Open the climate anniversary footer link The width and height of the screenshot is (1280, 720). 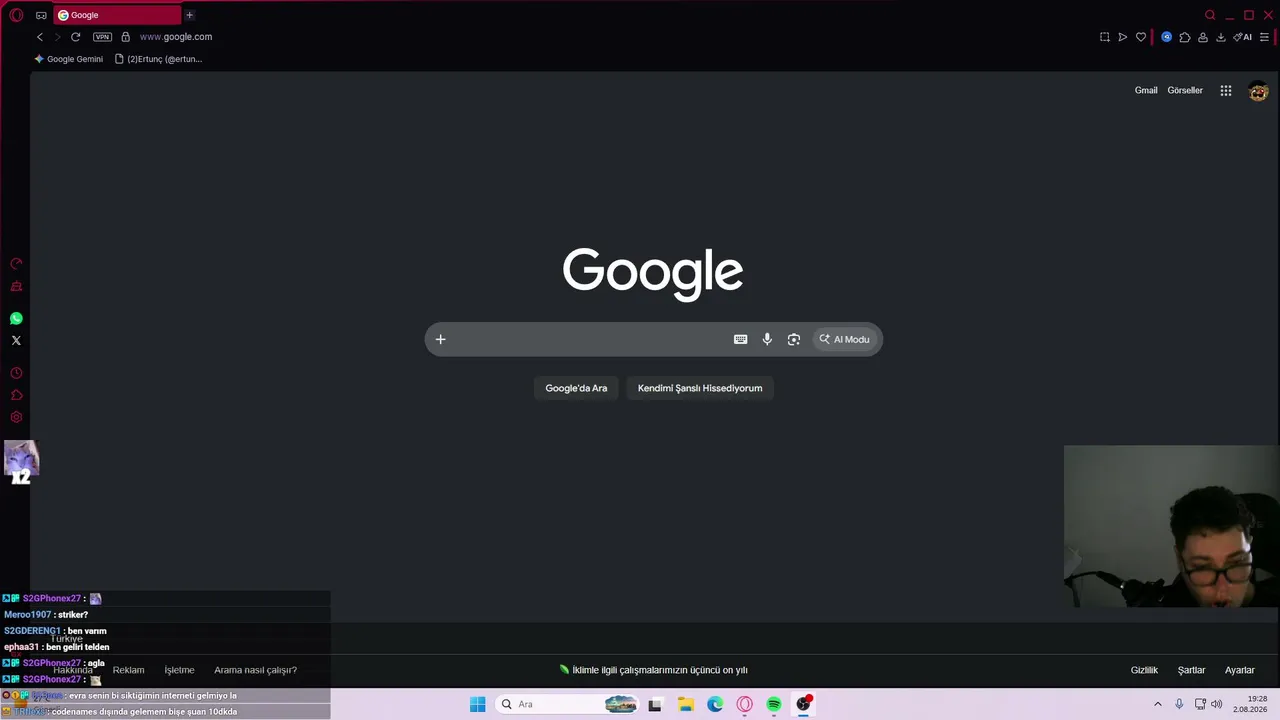(653, 670)
